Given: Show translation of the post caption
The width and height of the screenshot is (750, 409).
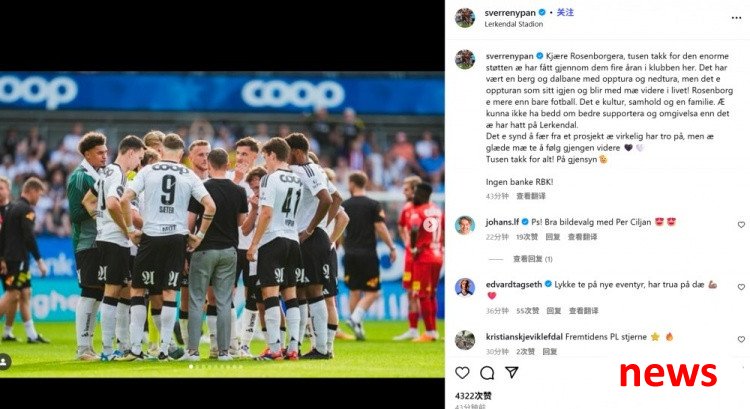Looking at the screenshot, I should click(530, 196).
